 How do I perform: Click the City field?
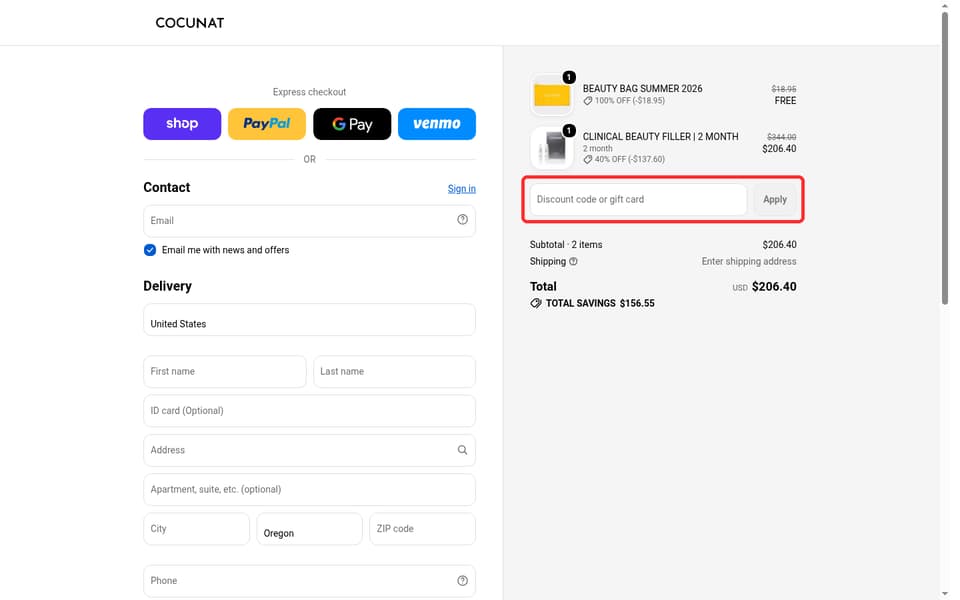[197, 528]
